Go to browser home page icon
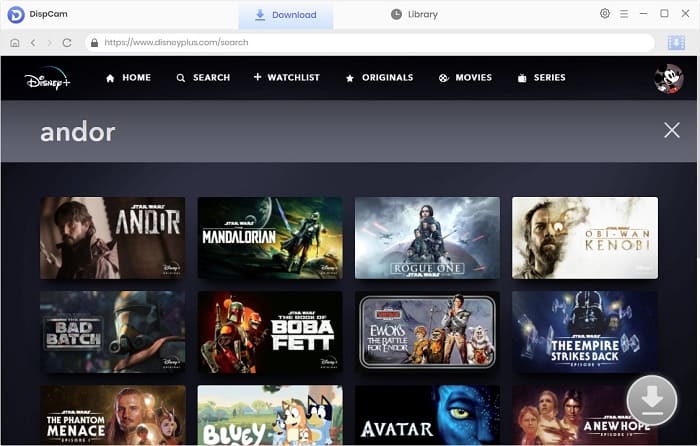Image resolution: width=700 pixels, height=446 pixels. (x=15, y=43)
